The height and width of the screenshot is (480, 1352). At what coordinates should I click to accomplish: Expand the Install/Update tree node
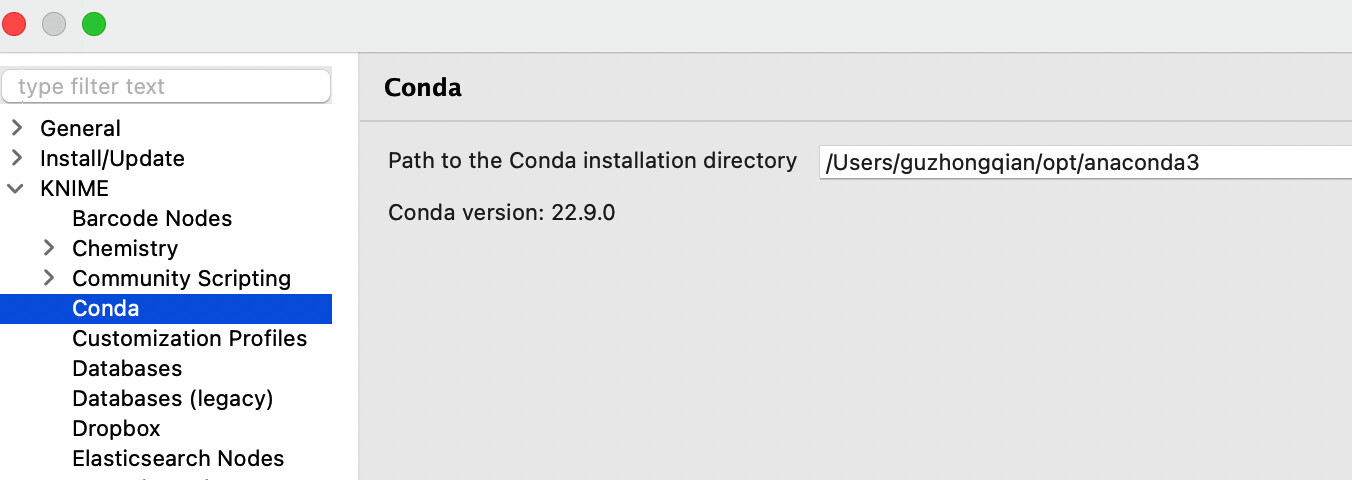pyautogui.click(x=16, y=158)
